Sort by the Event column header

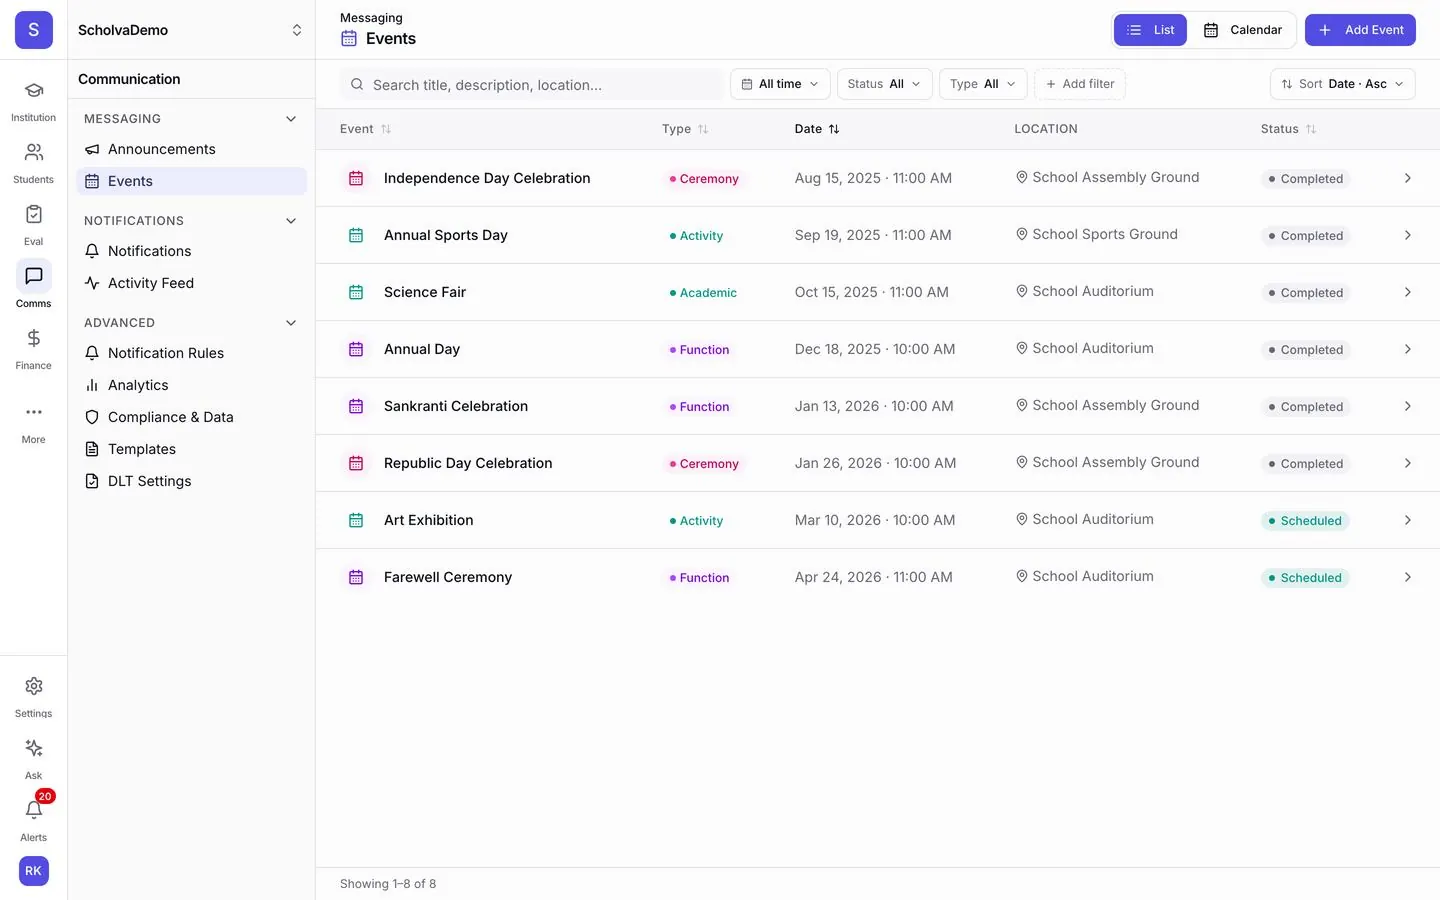(x=366, y=129)
